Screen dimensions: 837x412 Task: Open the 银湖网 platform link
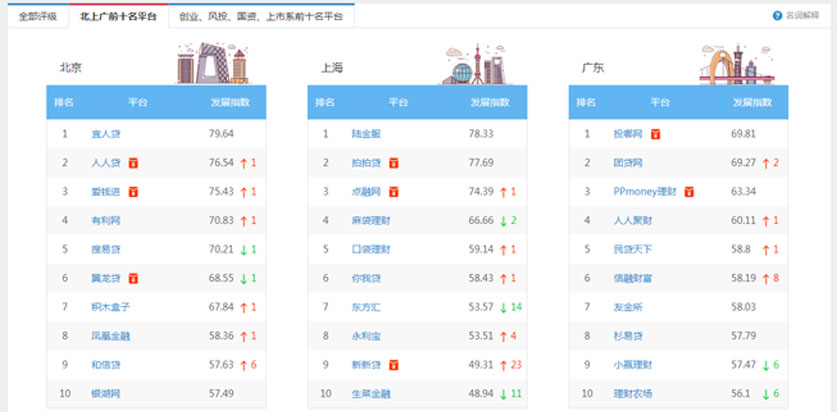(x=106, y=394)
